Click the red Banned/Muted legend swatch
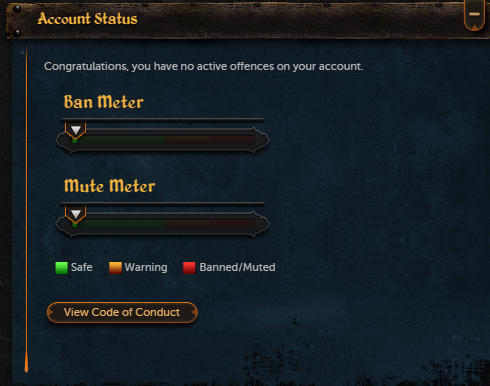The image size is (490, 386). point(189,268)
